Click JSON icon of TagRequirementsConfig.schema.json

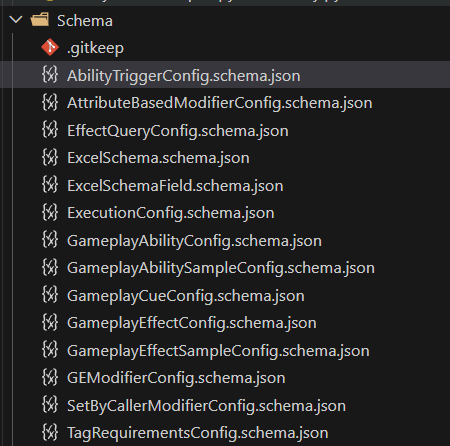pyautogui.click(x=50, y=432)
